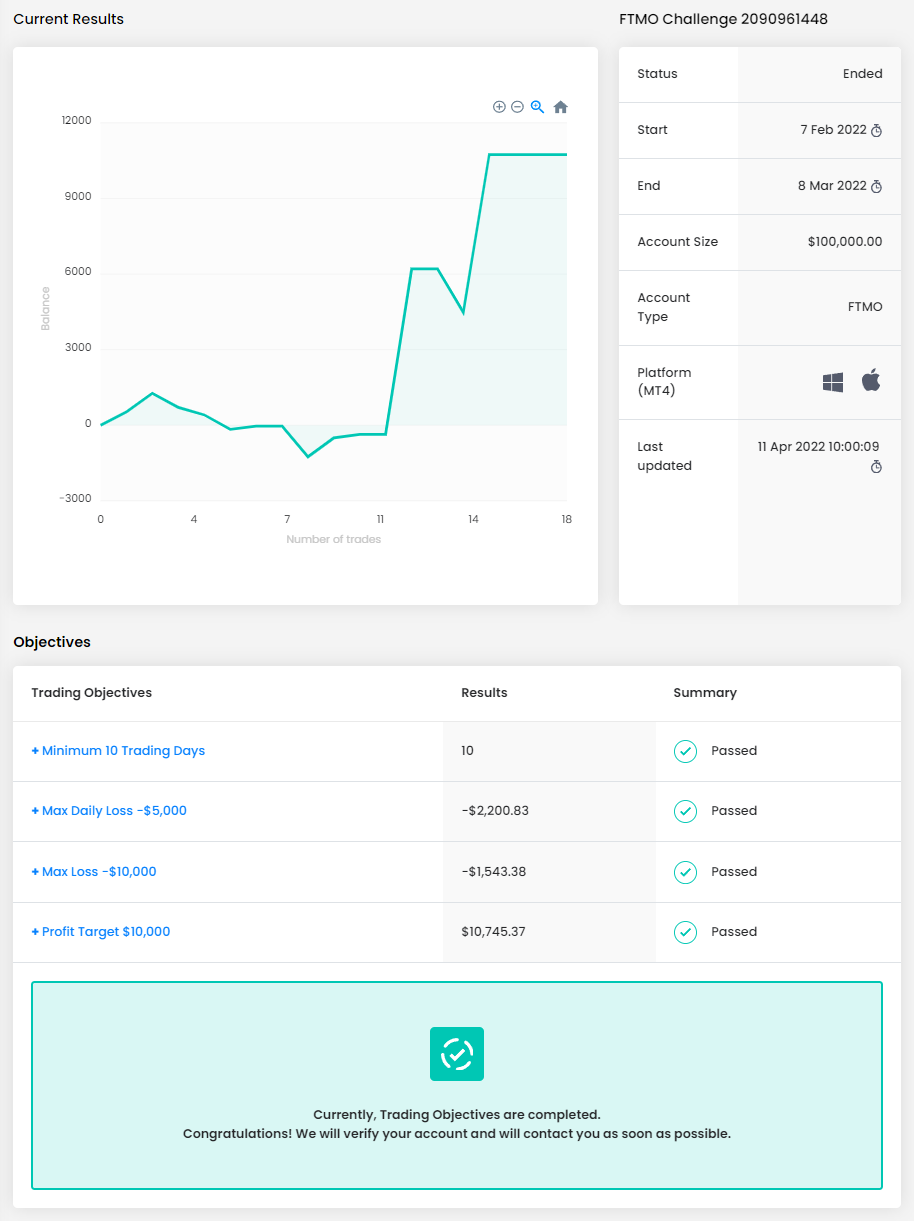Click the completed objectives badge icon
The image size is (914, 1221).
click(x=457, y=1054)
